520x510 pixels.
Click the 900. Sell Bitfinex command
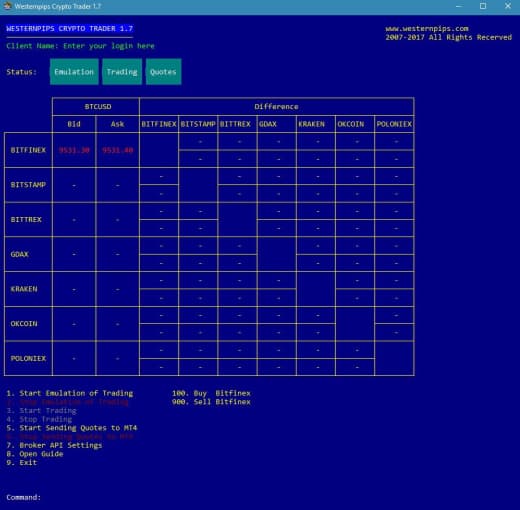(211, 402)
